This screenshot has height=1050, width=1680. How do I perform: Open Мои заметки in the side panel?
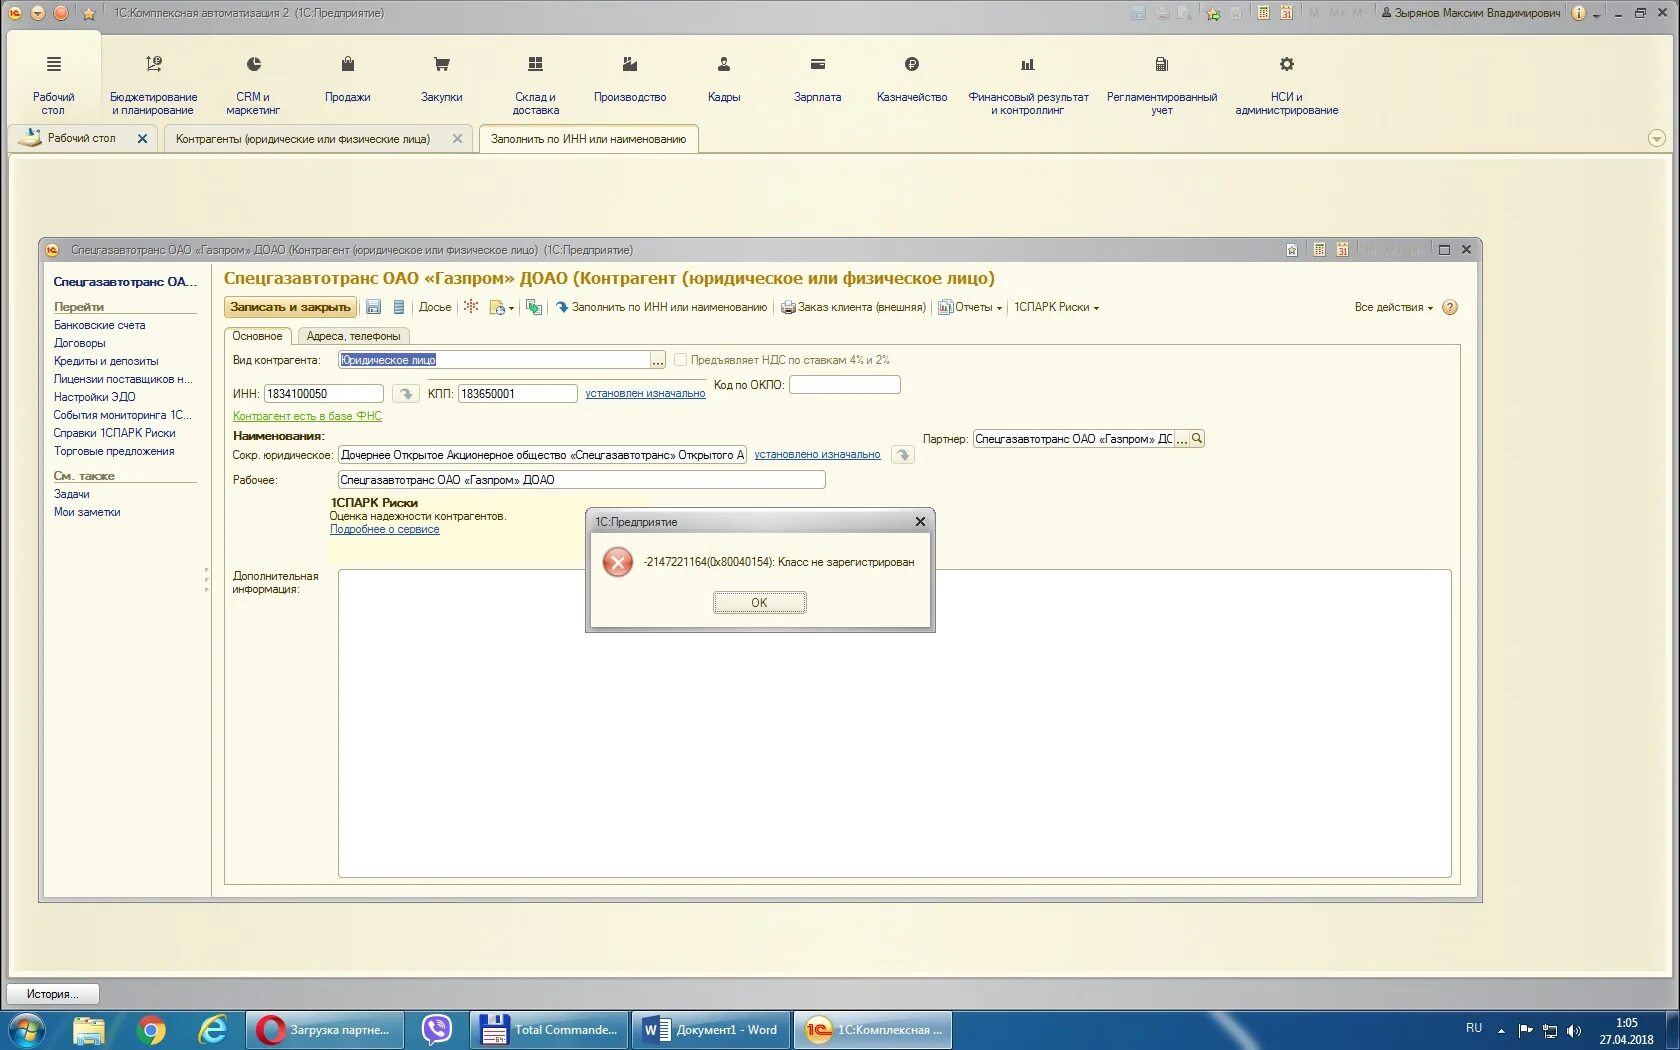pyautogui.click(x=87, y=512)
